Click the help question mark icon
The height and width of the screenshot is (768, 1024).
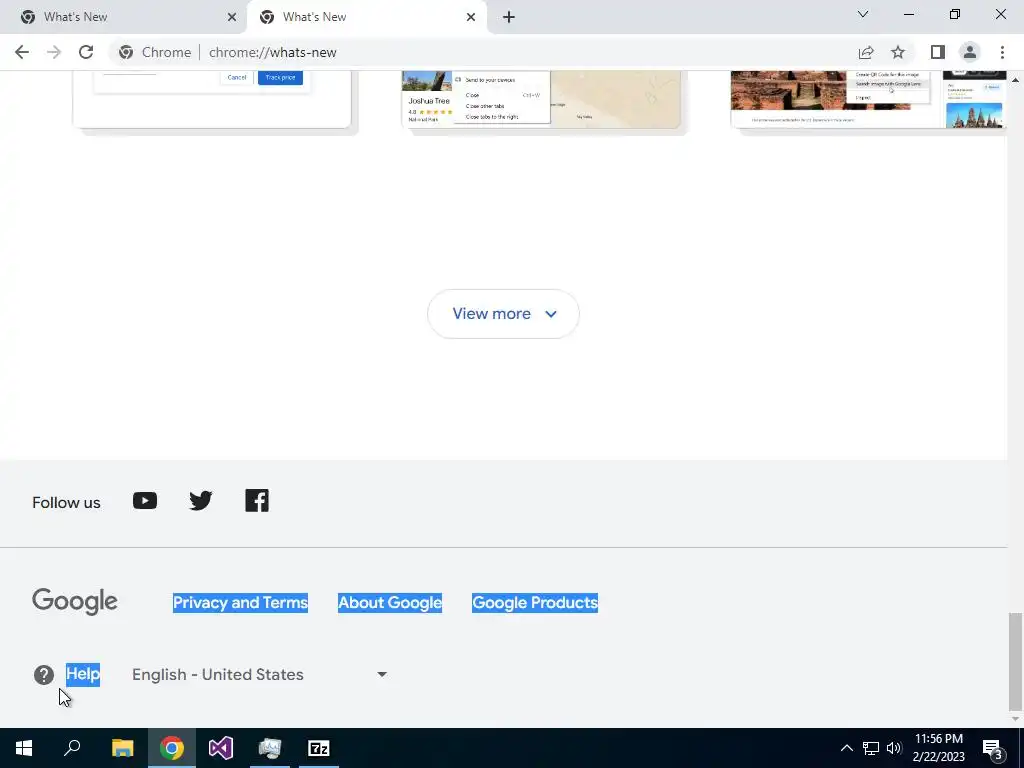(44, 675)
